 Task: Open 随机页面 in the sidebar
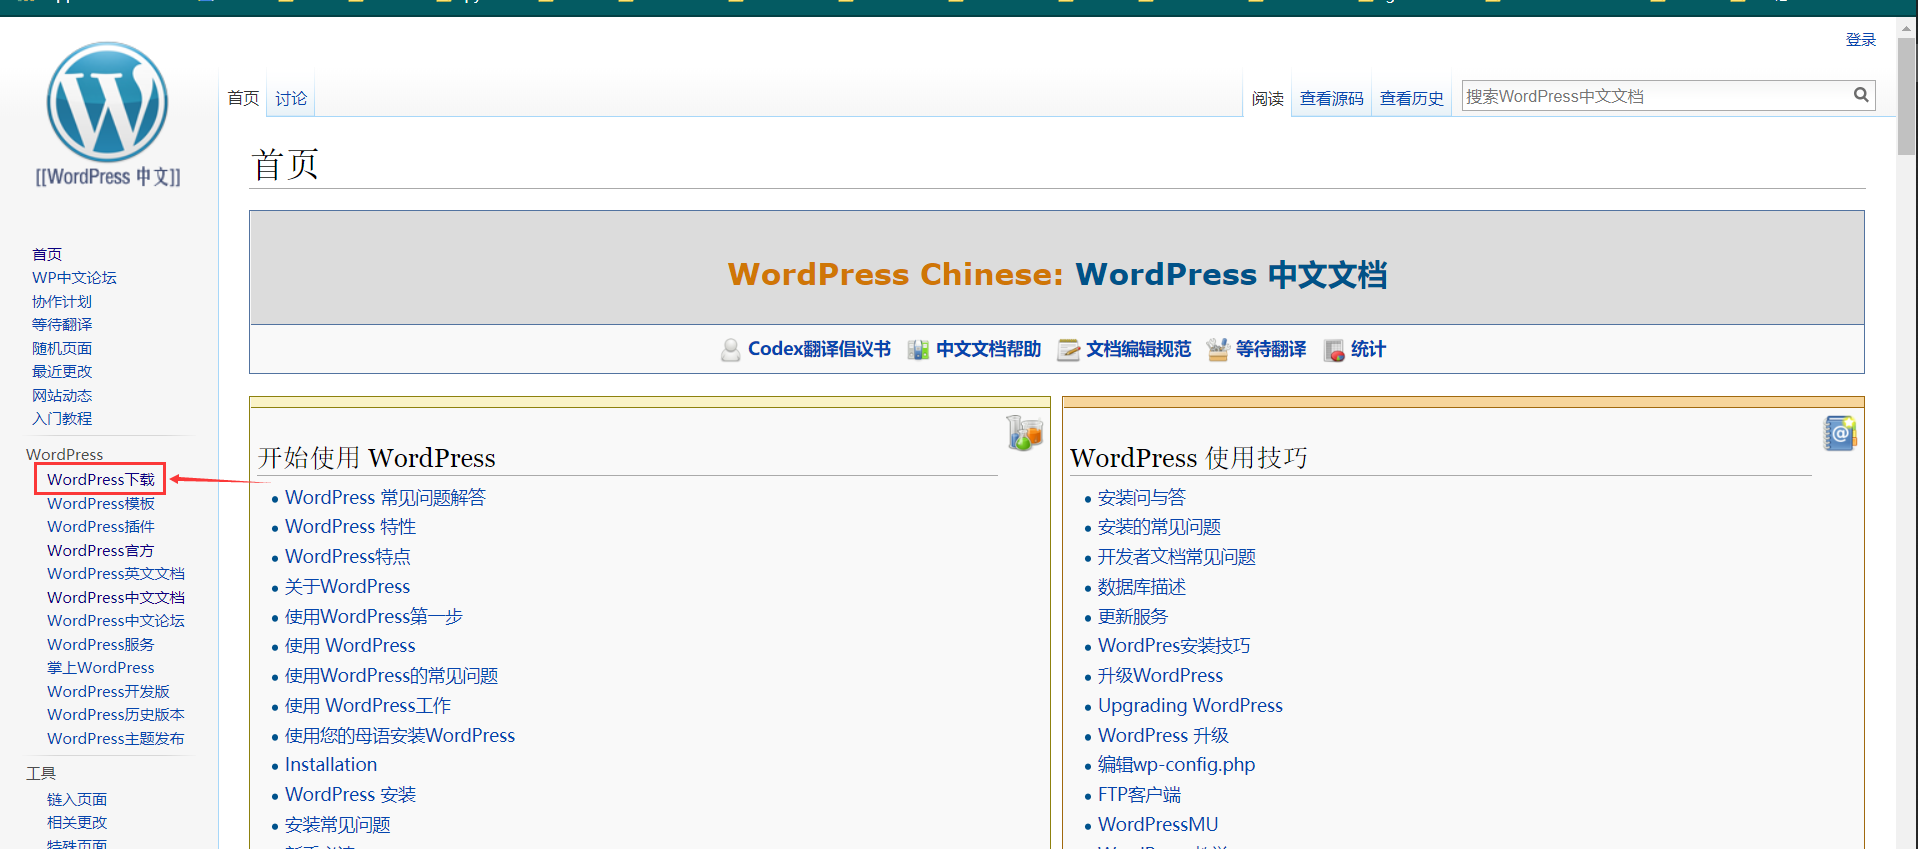coord(62,348)
